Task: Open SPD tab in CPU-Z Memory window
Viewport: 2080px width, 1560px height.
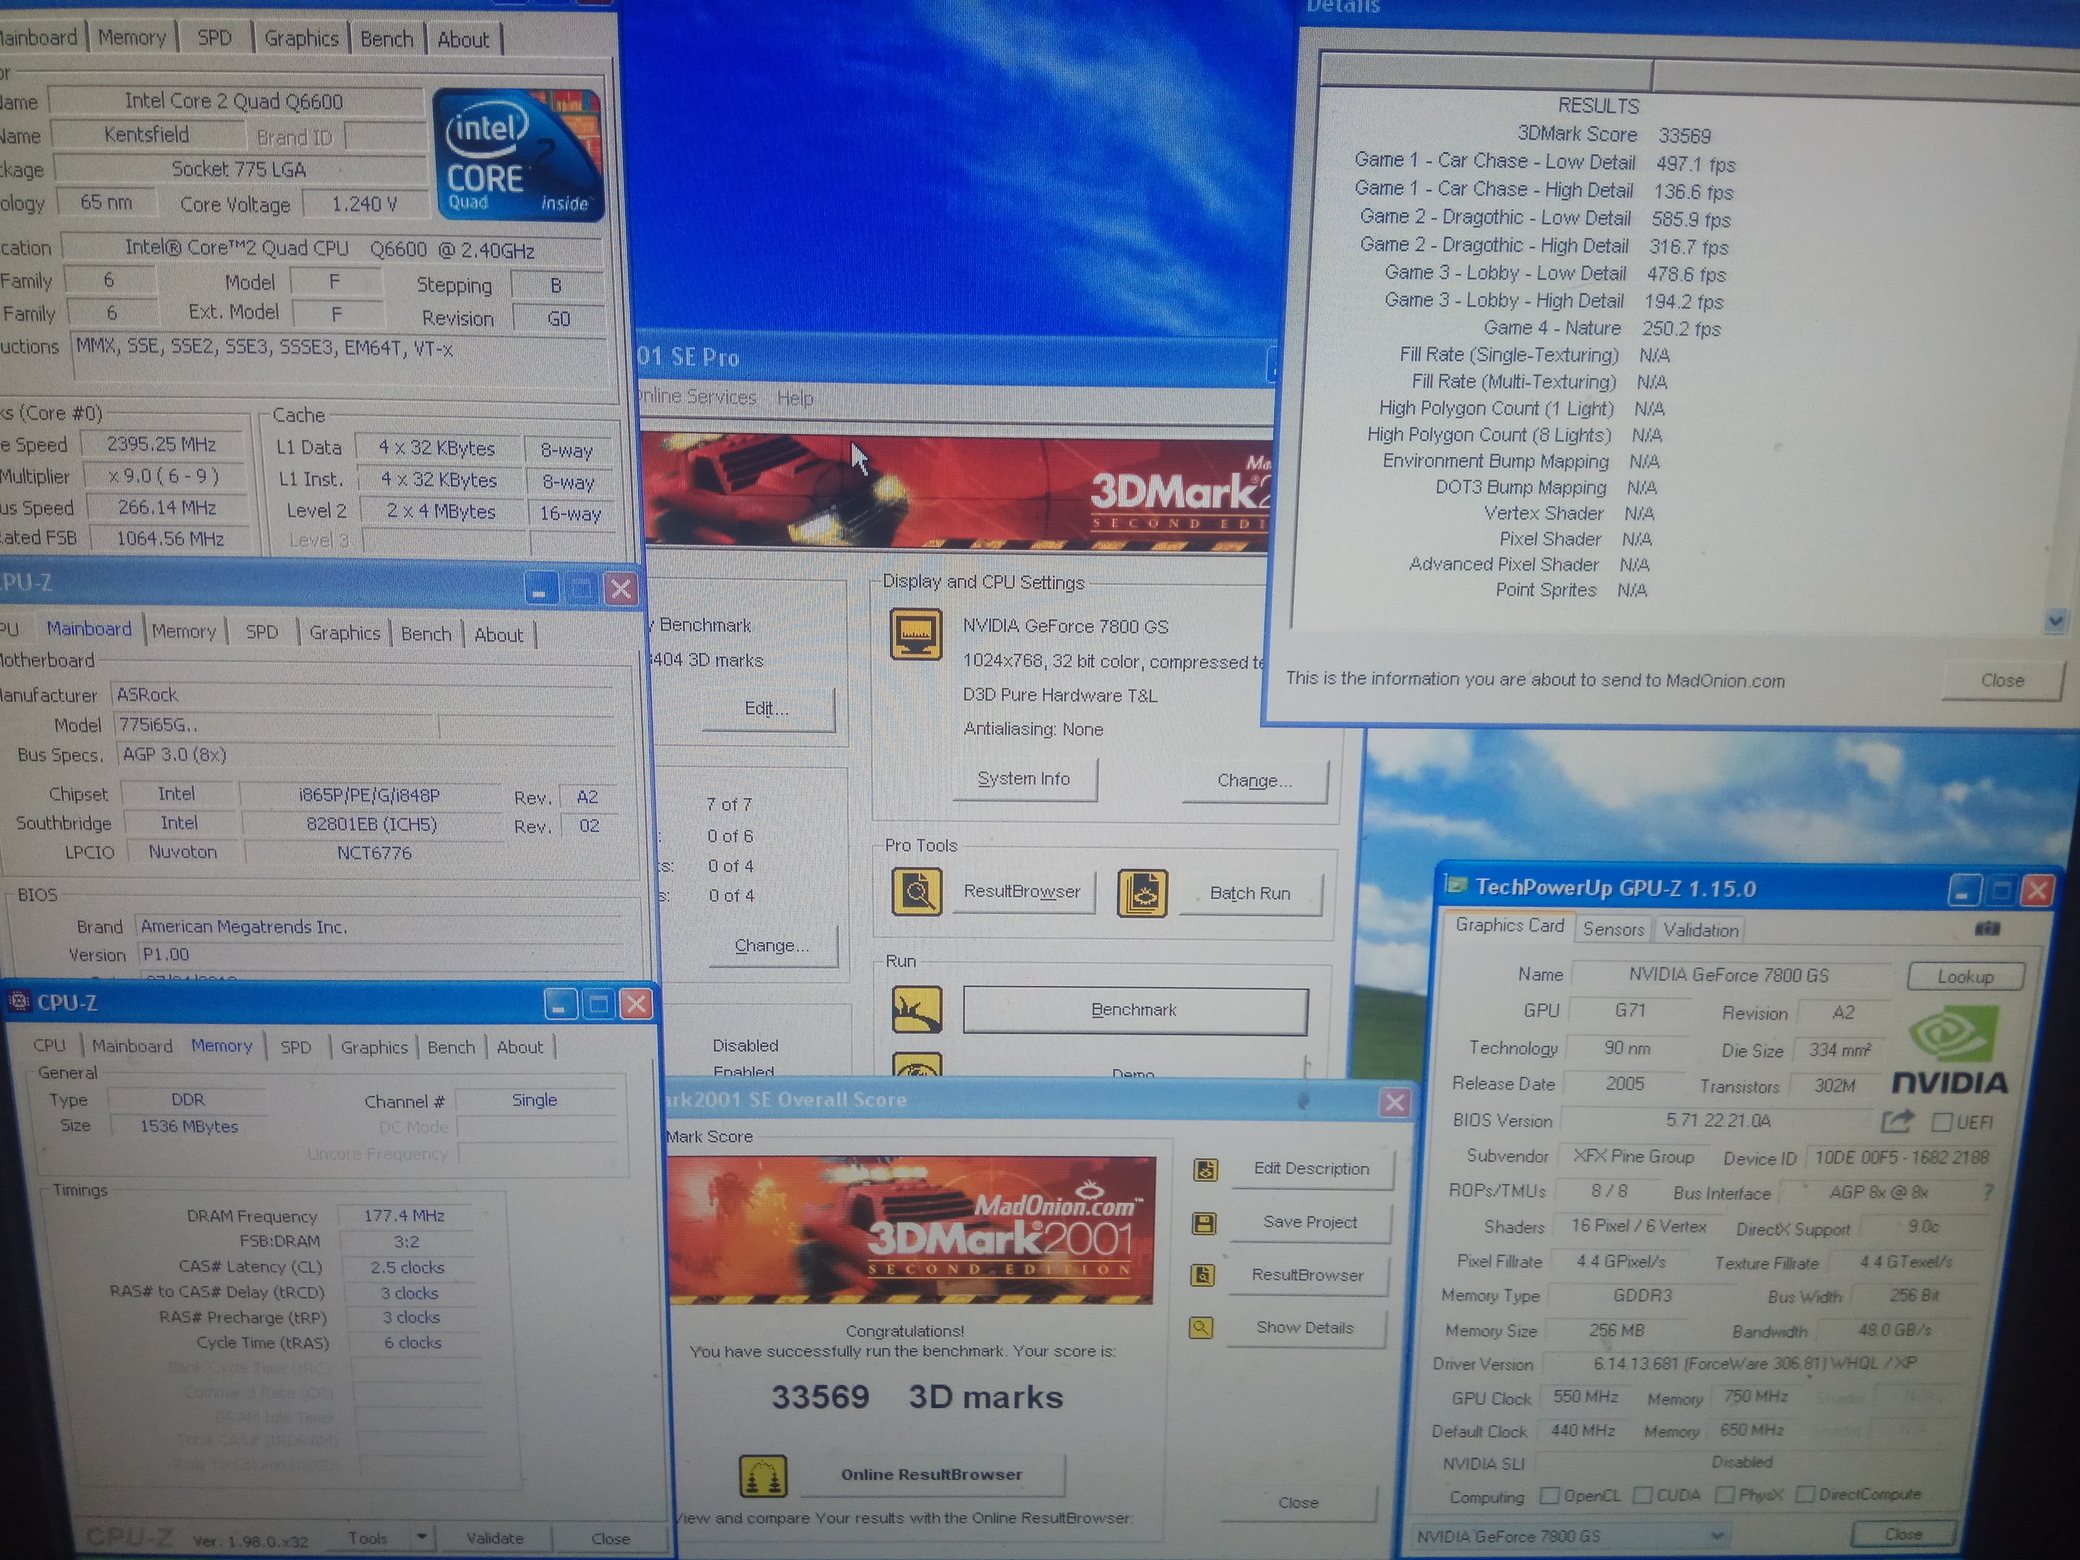Action: pyautogui.click(x=295, y=1047)
